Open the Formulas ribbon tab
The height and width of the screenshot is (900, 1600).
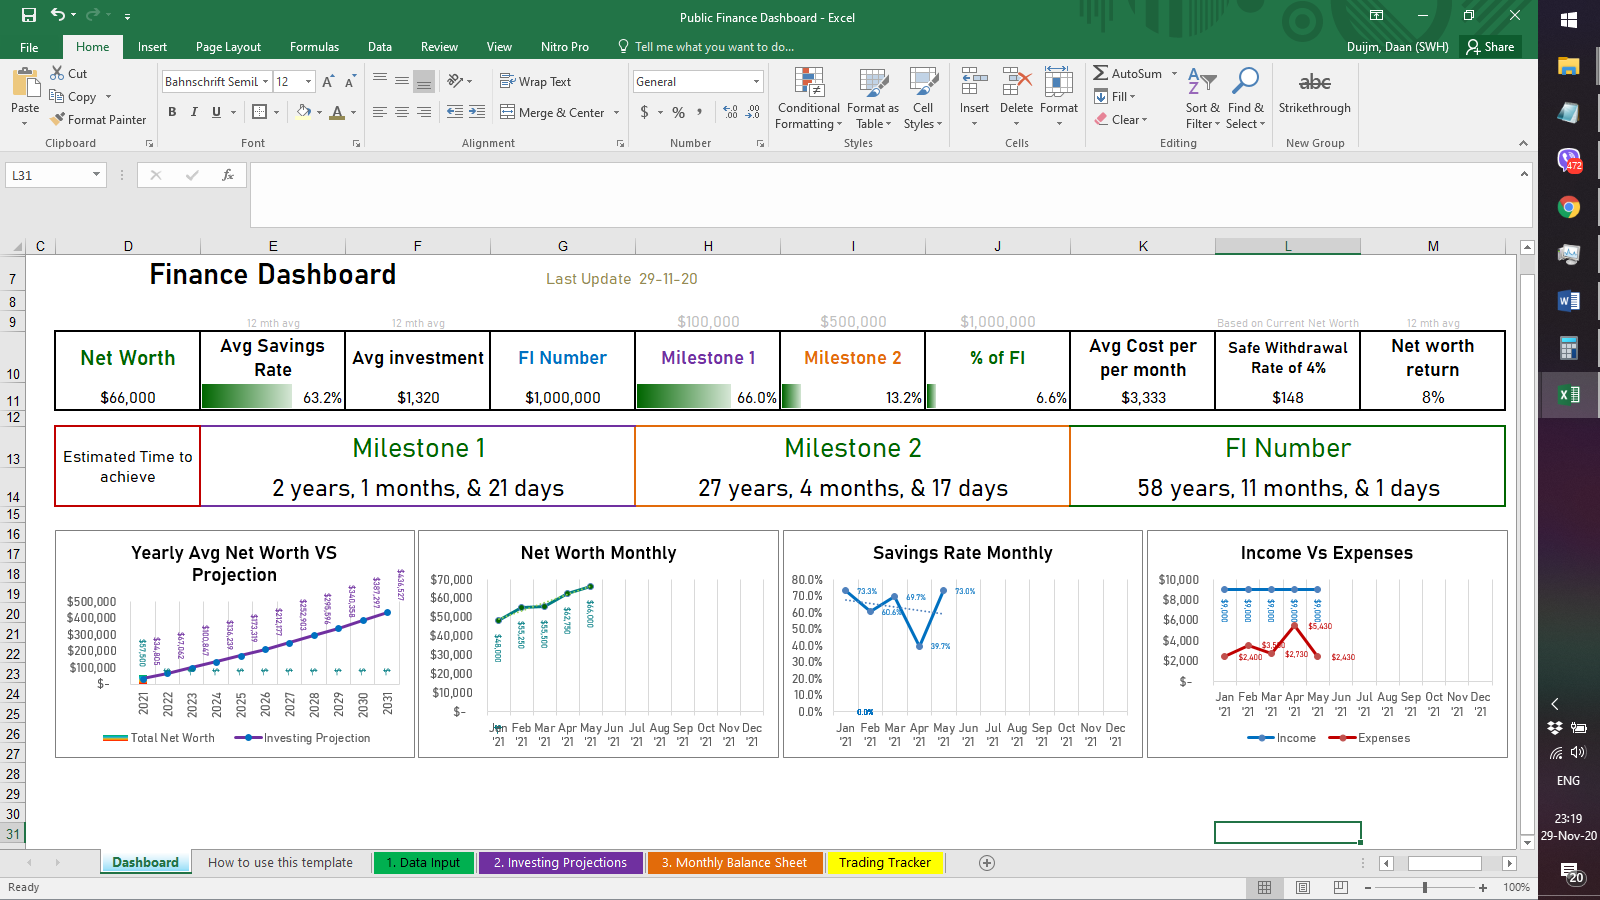[314, 47]
